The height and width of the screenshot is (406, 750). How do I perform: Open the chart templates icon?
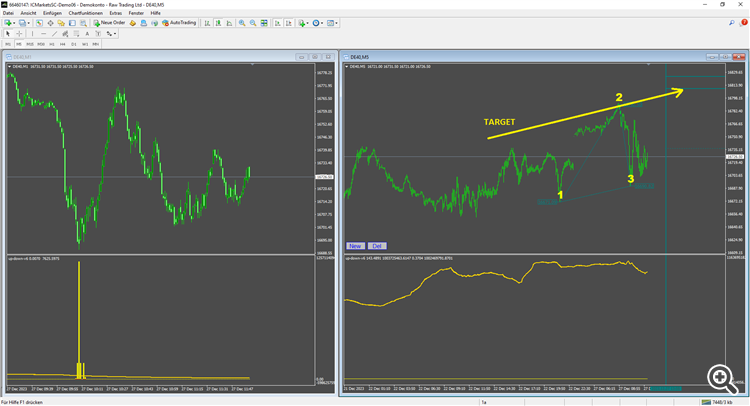(330, 23)
